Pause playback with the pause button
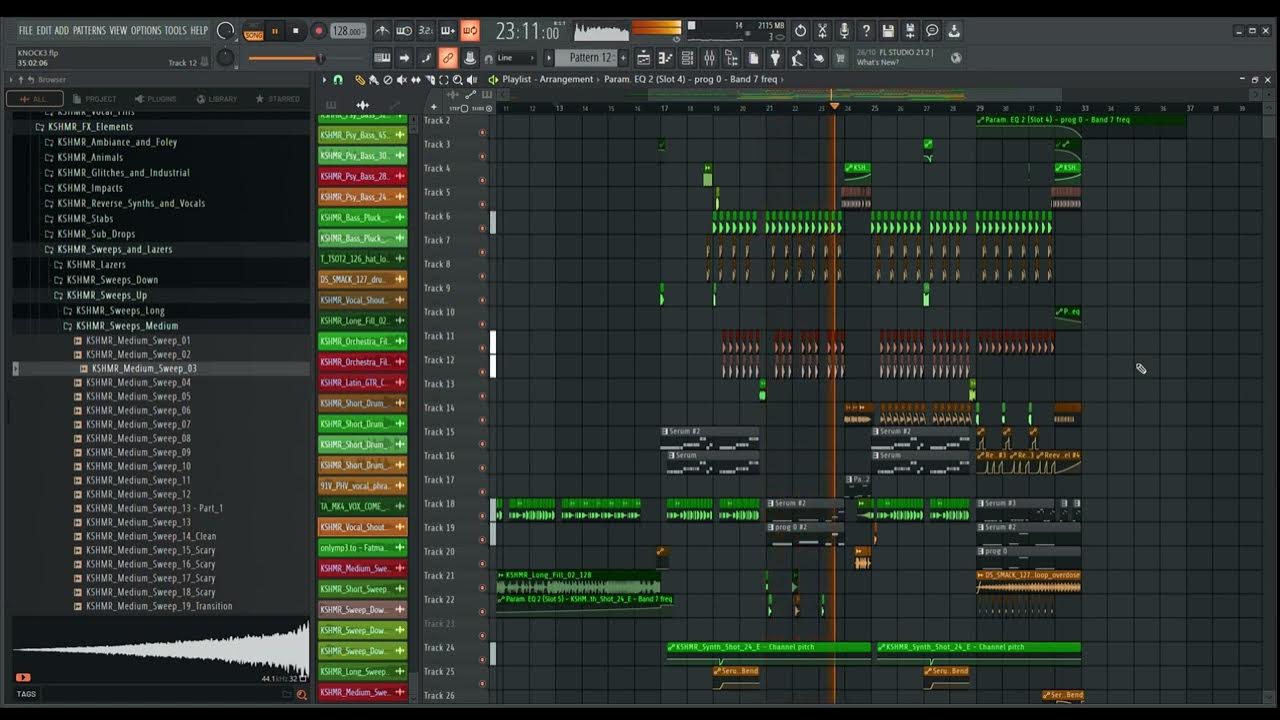Screen dimensions: 1280x720 coord(275,31)
